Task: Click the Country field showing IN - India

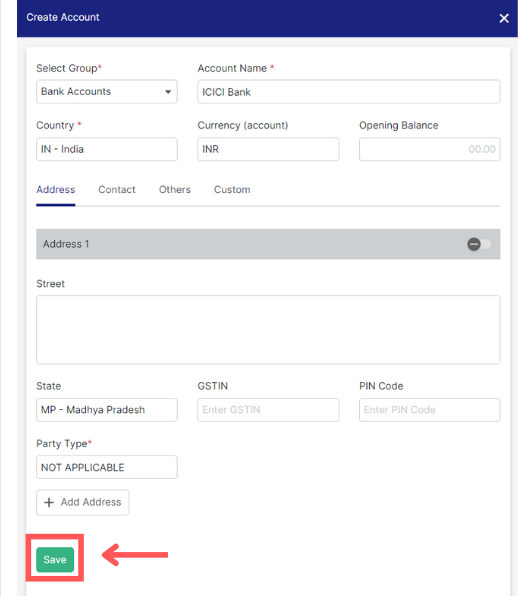Action: tap(107, 149)
